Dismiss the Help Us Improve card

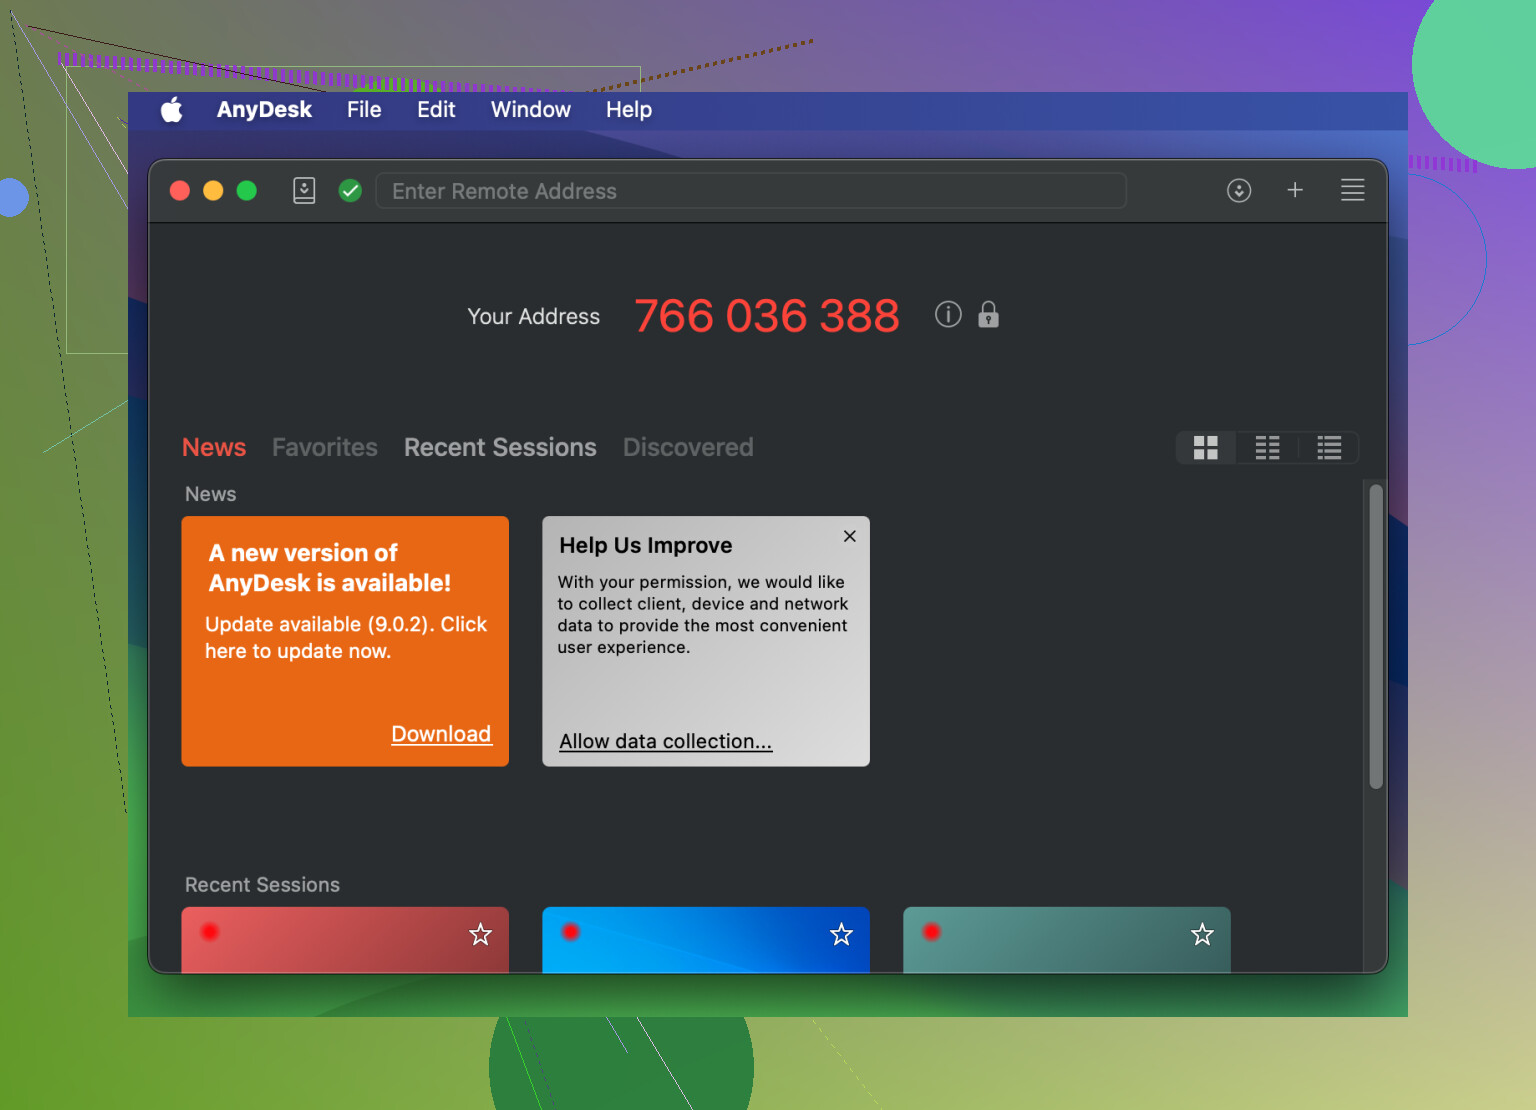pyautogui.click(x=850, y=536)
